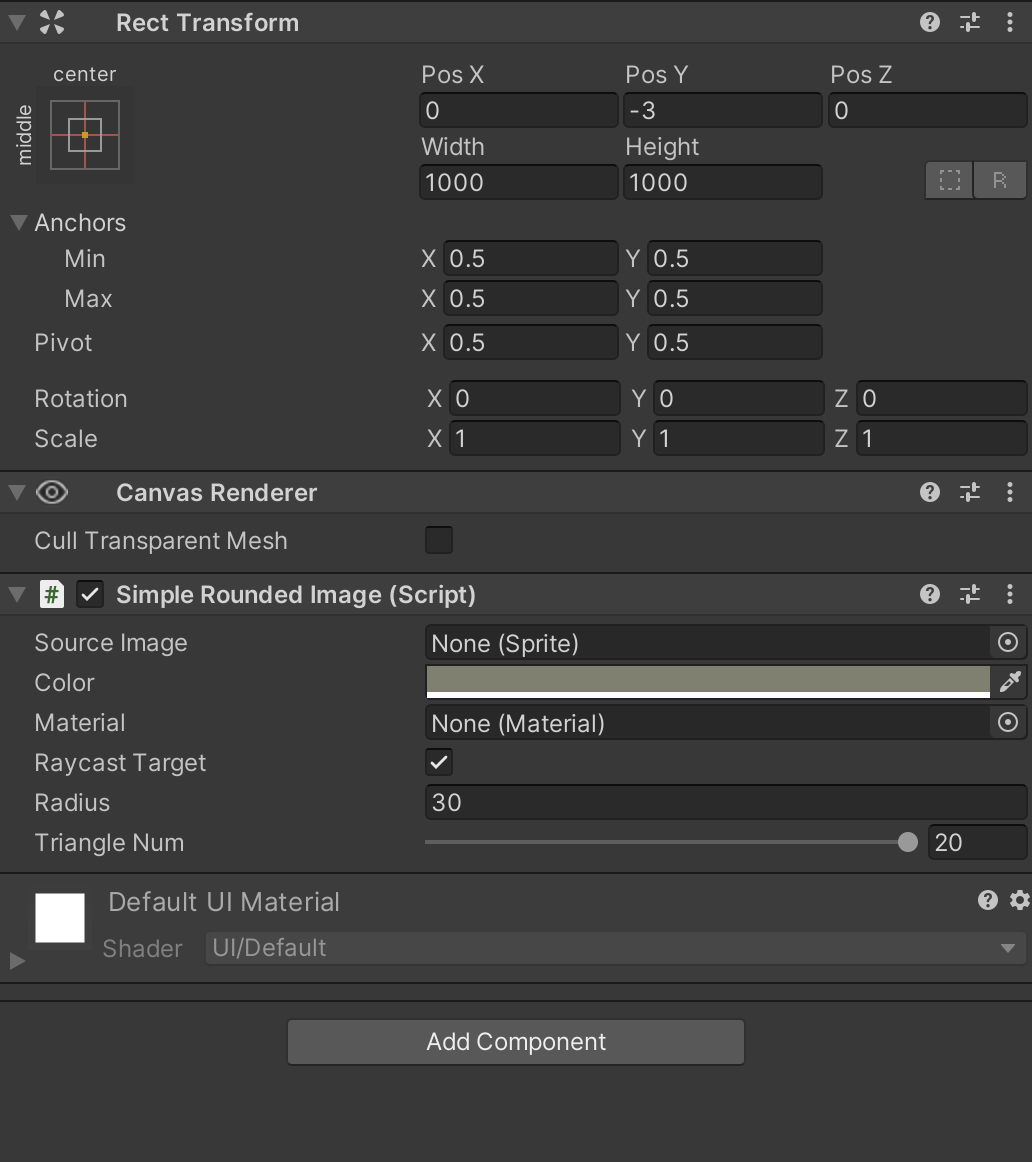Click the Add Component button
1032x1162 pixels.
pos(515,1041)
